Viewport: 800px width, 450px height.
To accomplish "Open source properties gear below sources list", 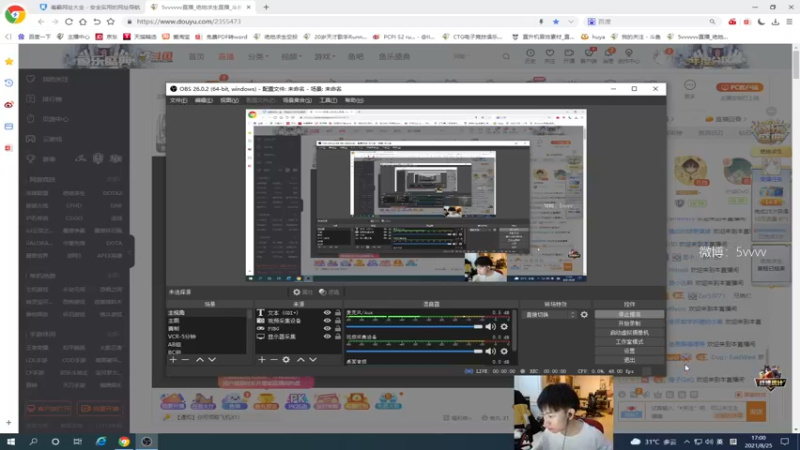I will point(286,360).
